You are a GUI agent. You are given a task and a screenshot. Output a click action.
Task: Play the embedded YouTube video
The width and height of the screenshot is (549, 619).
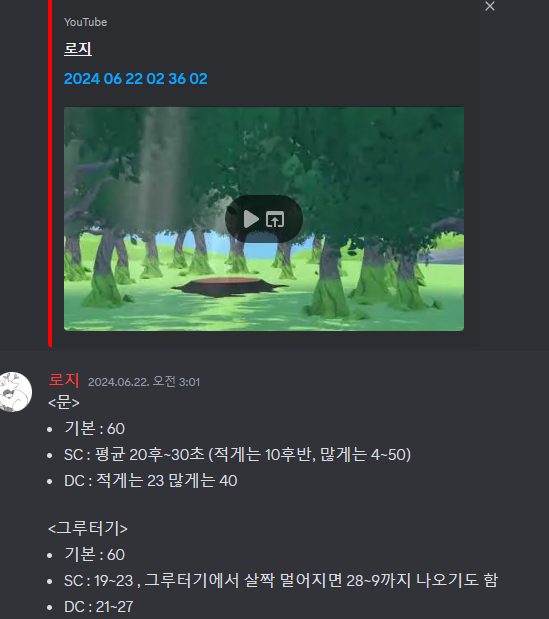(x=251, y=219)
